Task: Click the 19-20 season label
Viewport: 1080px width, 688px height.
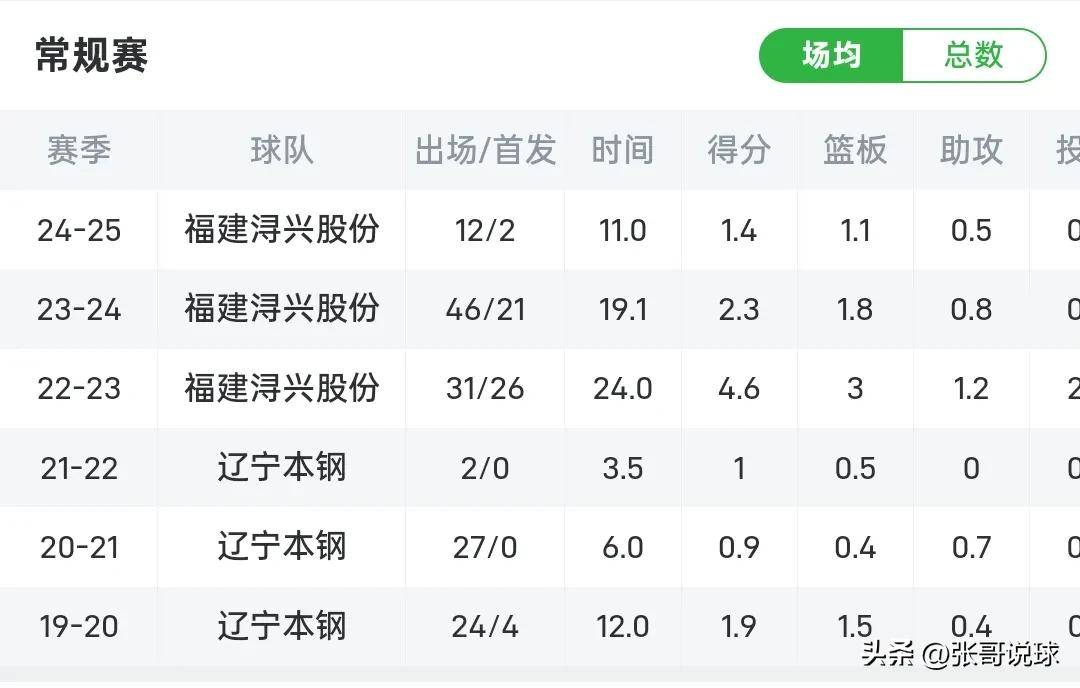Action: [x=78, y=627]
